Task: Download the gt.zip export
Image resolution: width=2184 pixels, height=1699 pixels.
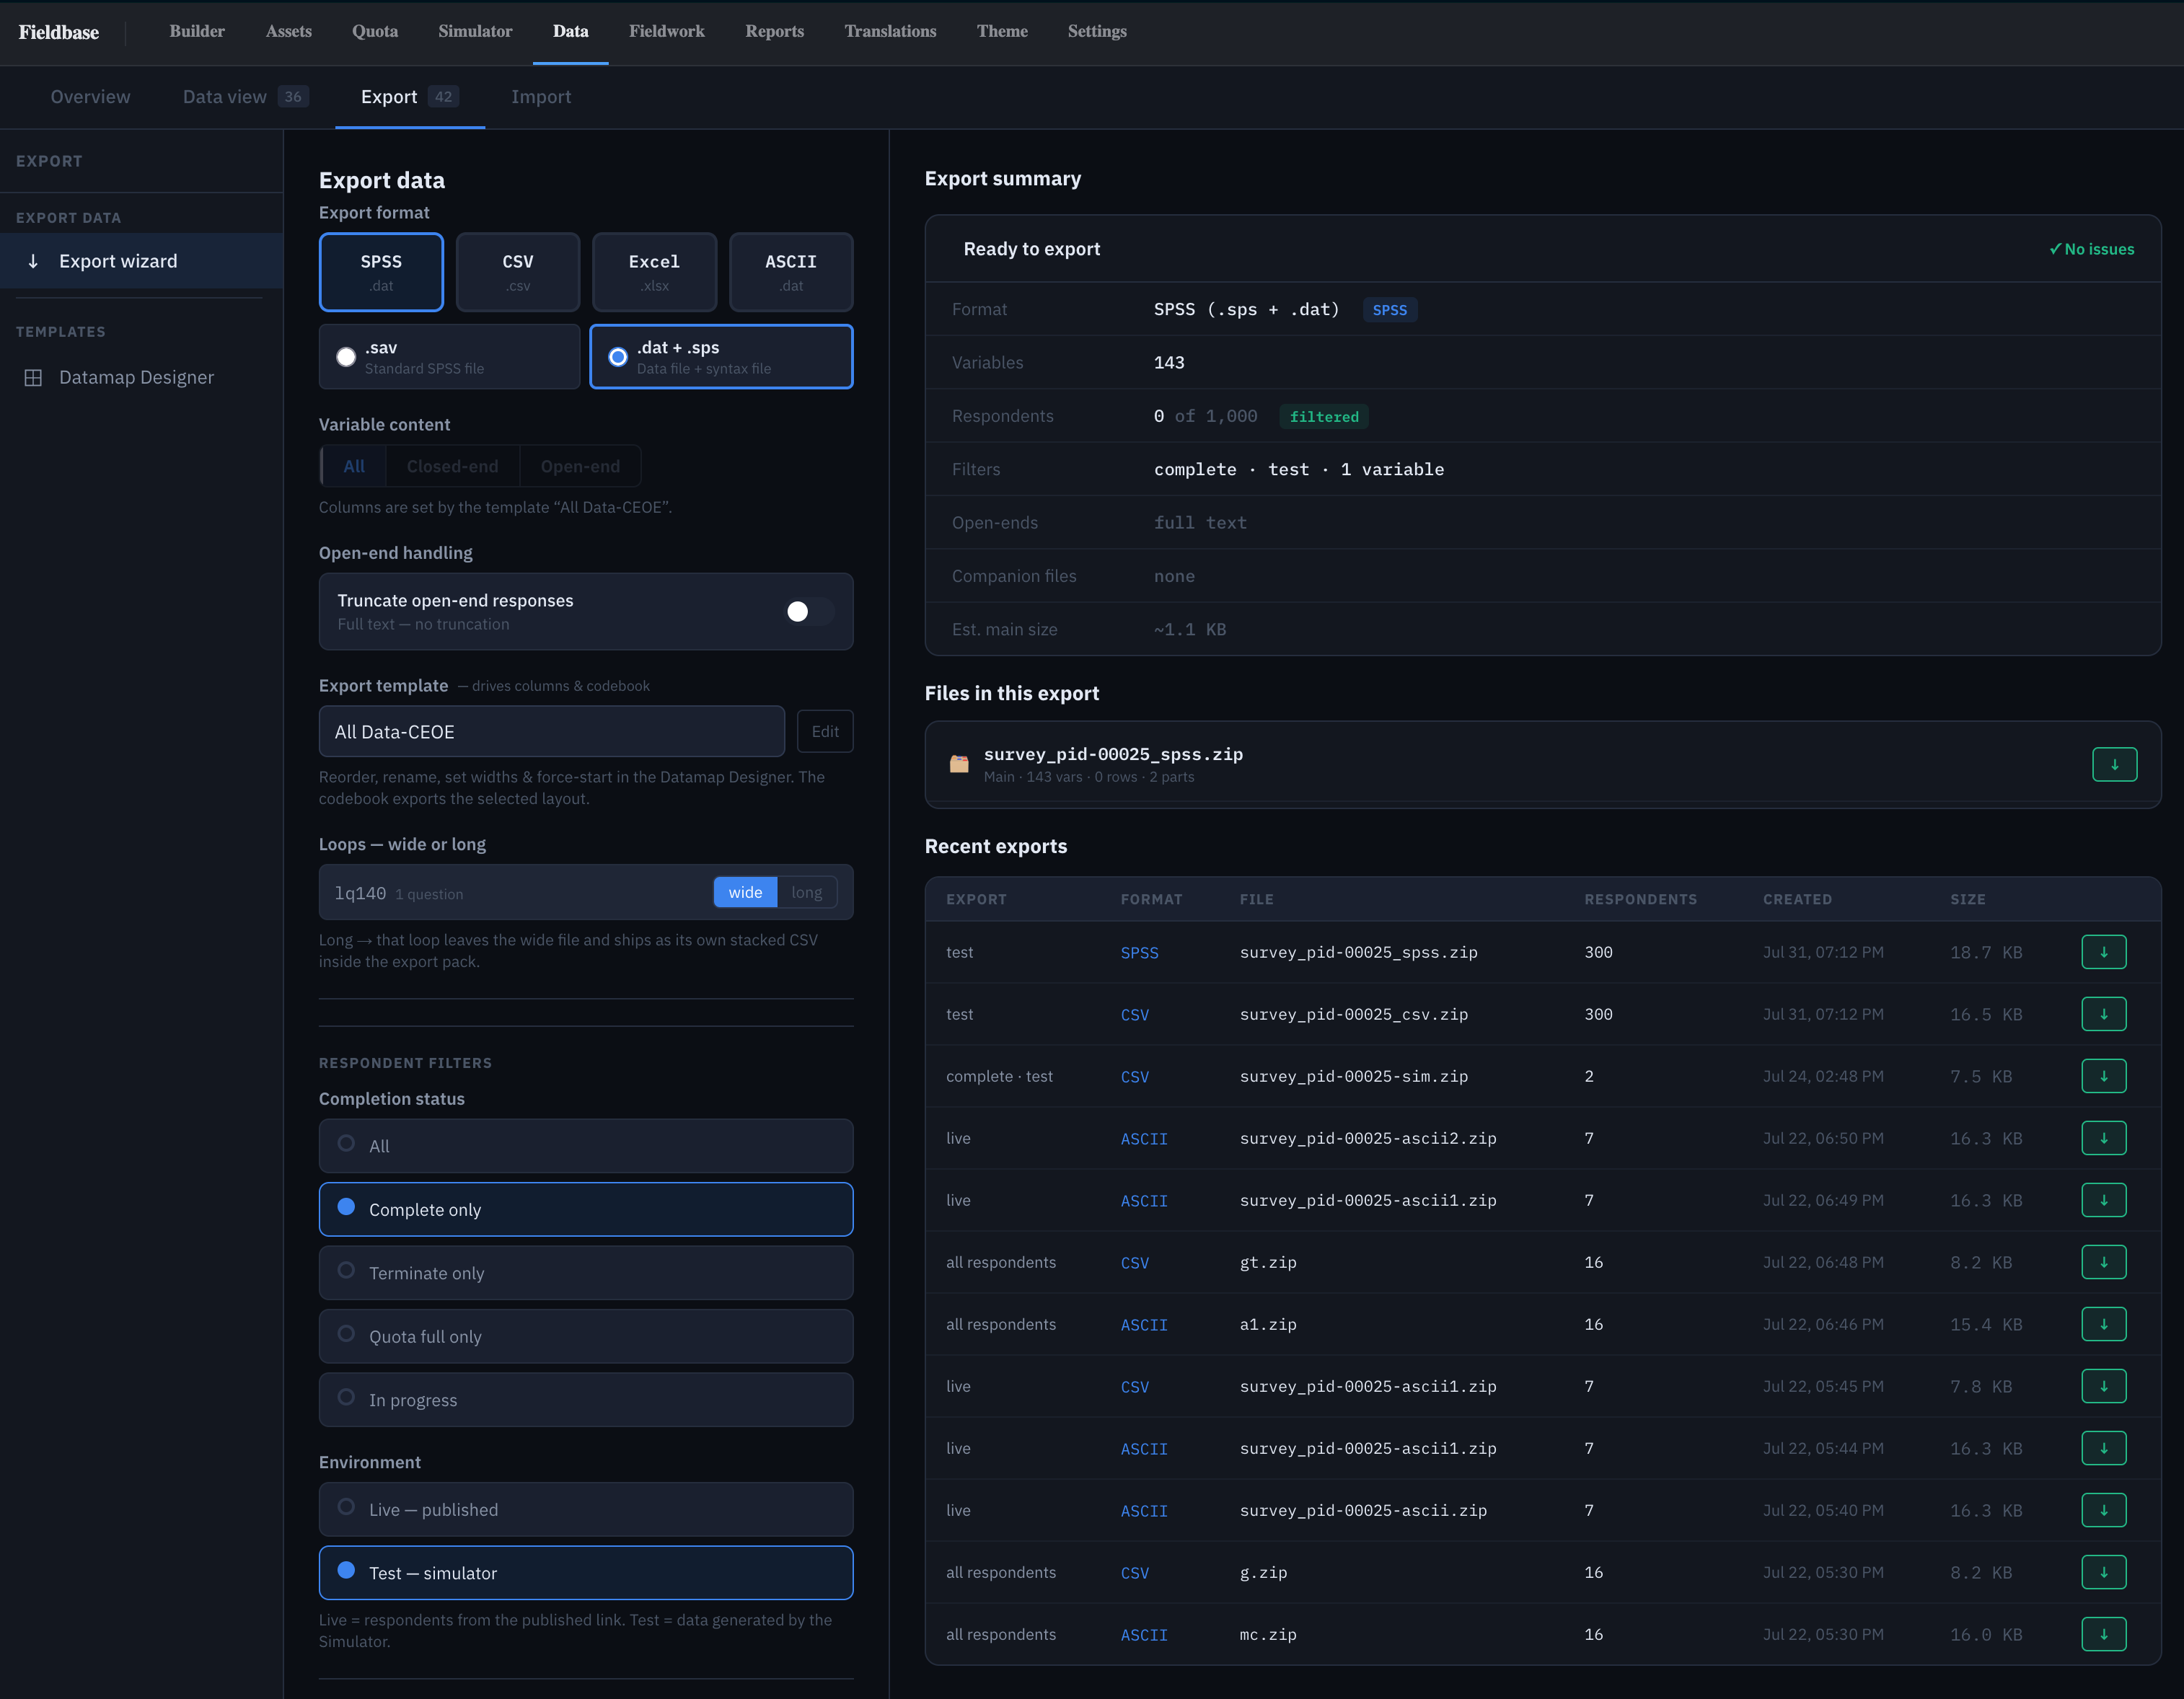Action: (2103, 1262)
